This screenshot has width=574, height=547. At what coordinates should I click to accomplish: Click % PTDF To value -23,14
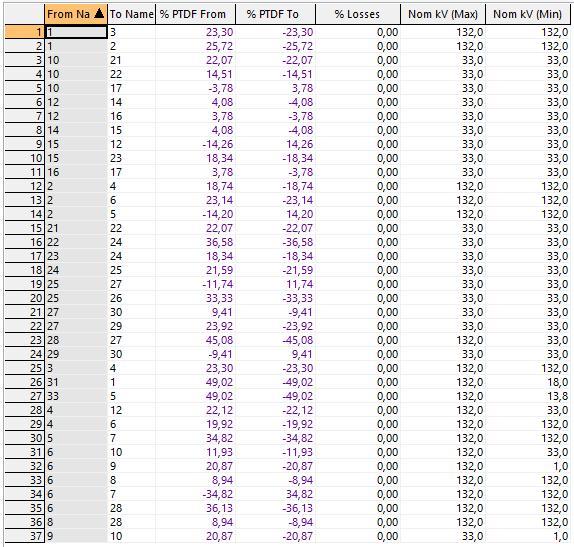click(298, 200)
